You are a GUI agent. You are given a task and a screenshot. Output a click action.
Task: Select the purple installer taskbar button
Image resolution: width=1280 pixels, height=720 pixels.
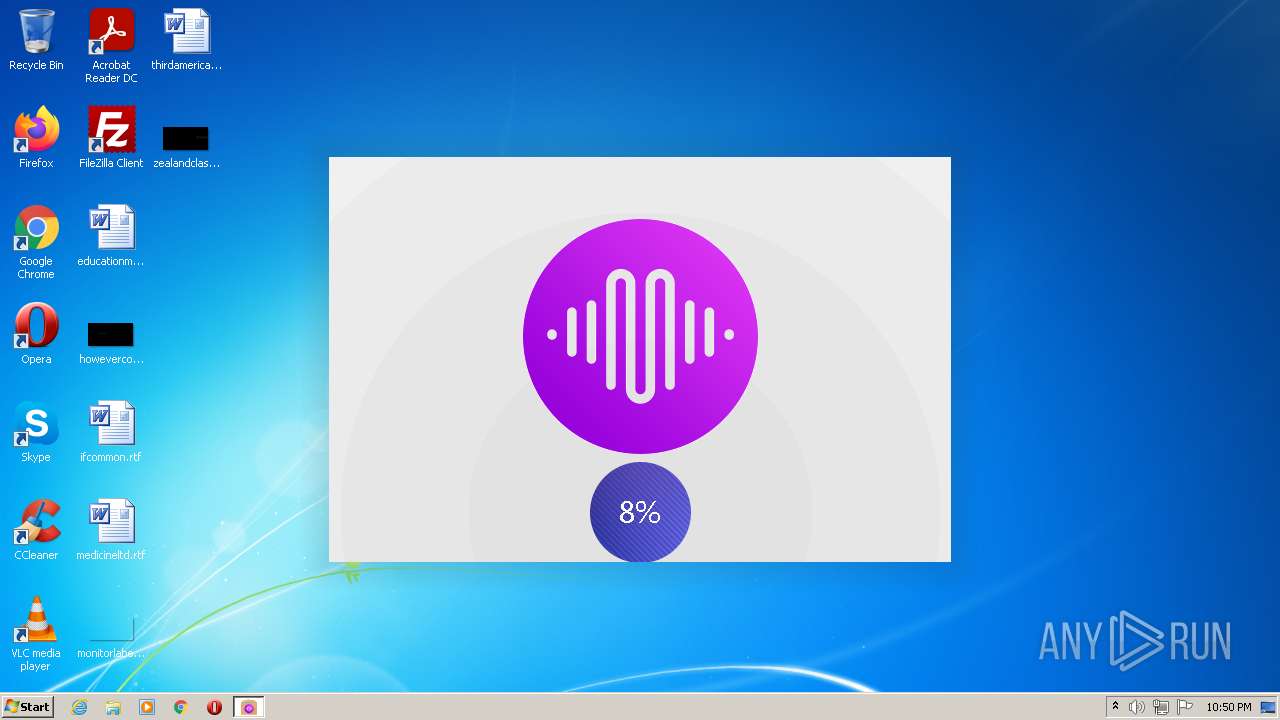point(249,707)
